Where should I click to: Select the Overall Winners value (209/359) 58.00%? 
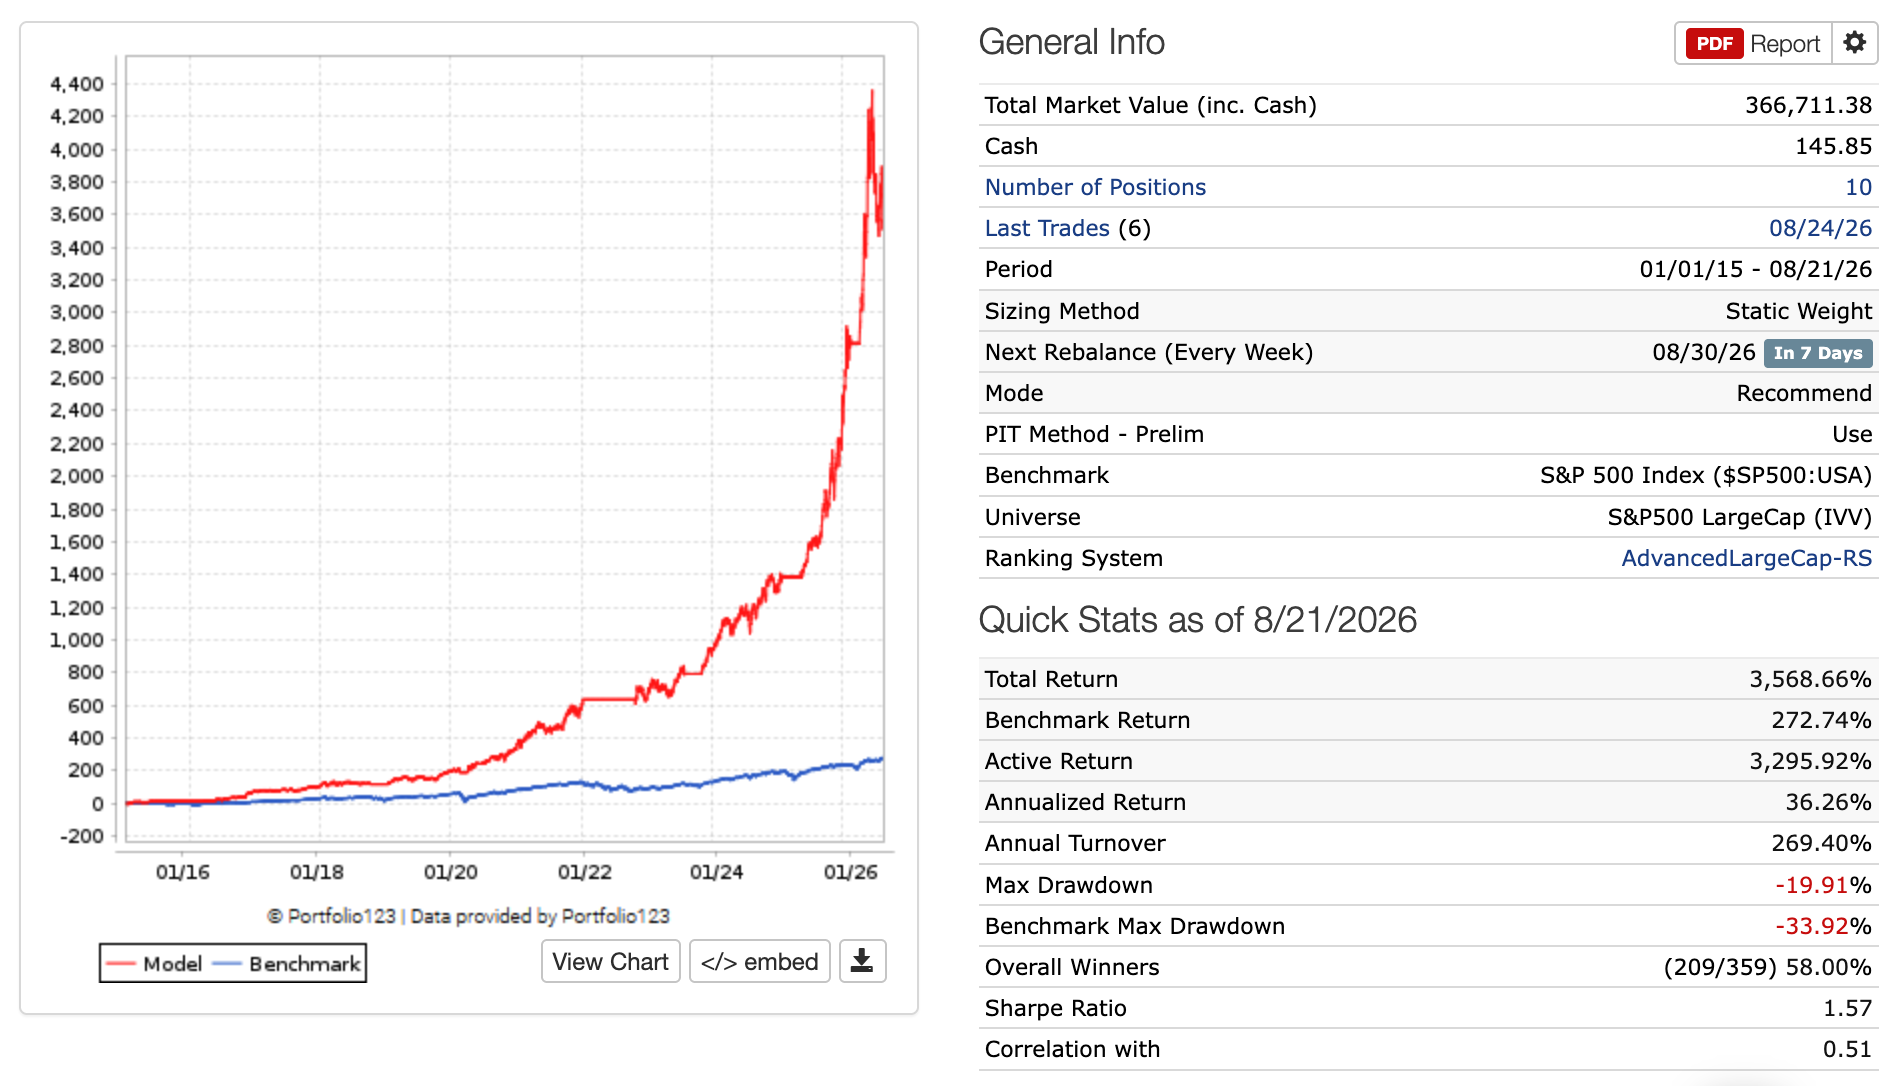click(1767, 967)
